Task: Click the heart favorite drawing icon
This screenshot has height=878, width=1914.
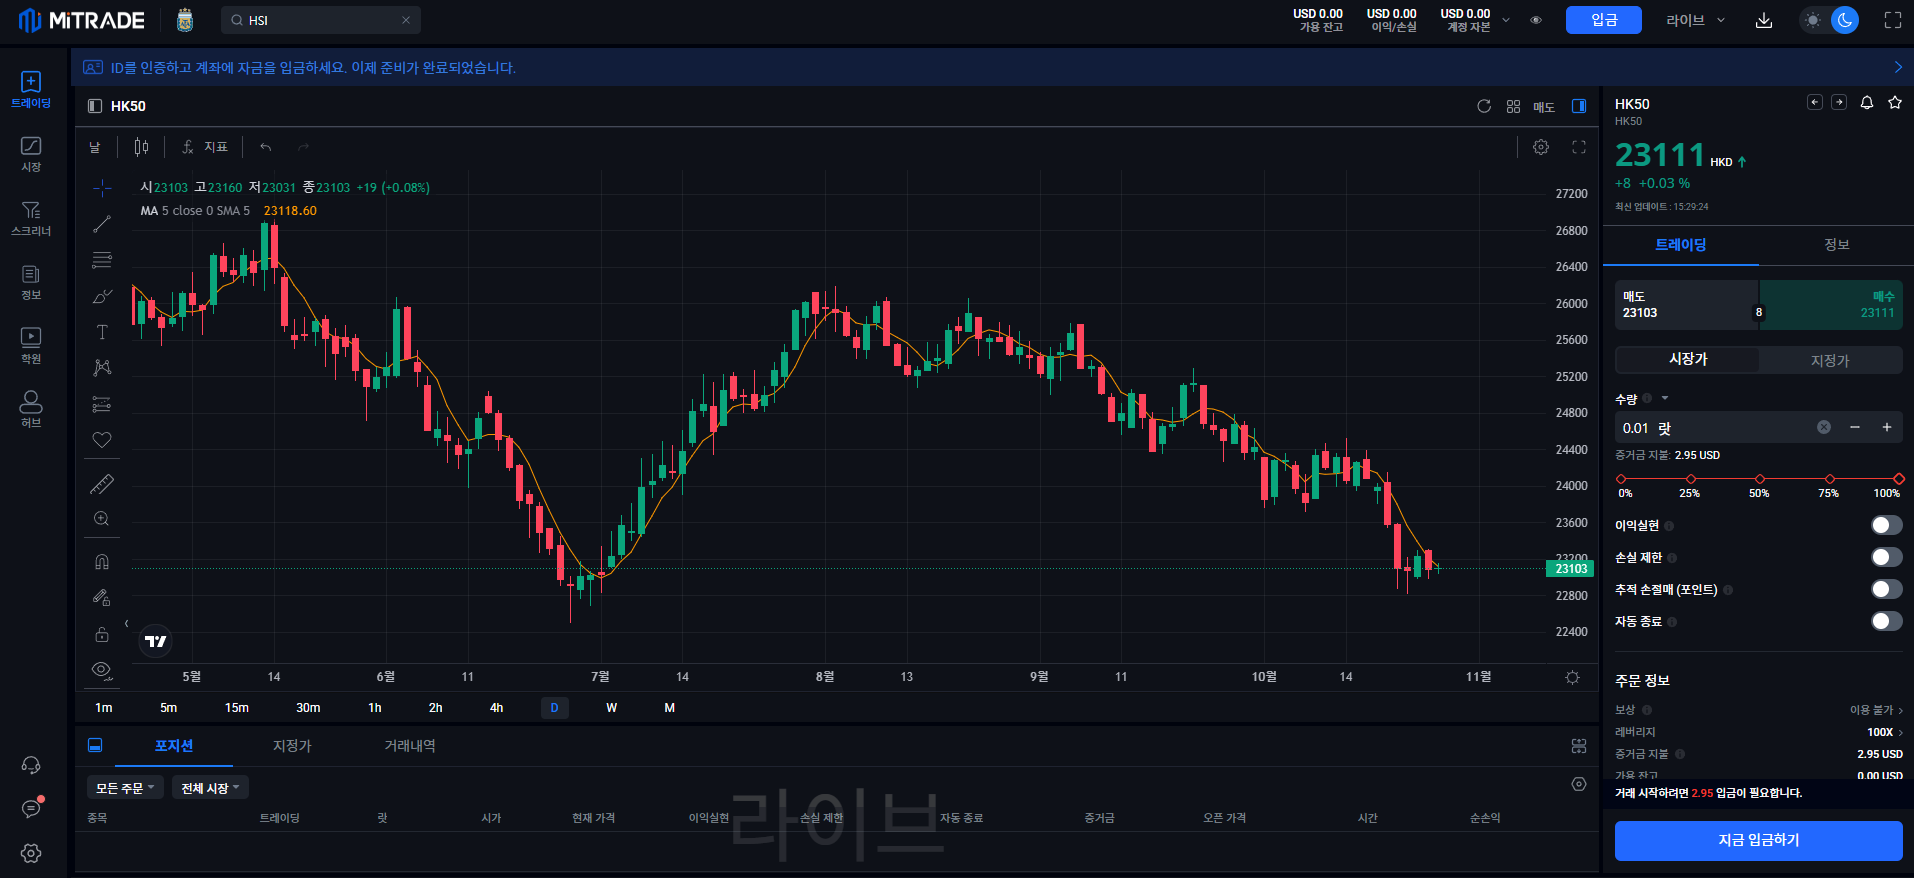Action: pos(102,440)
